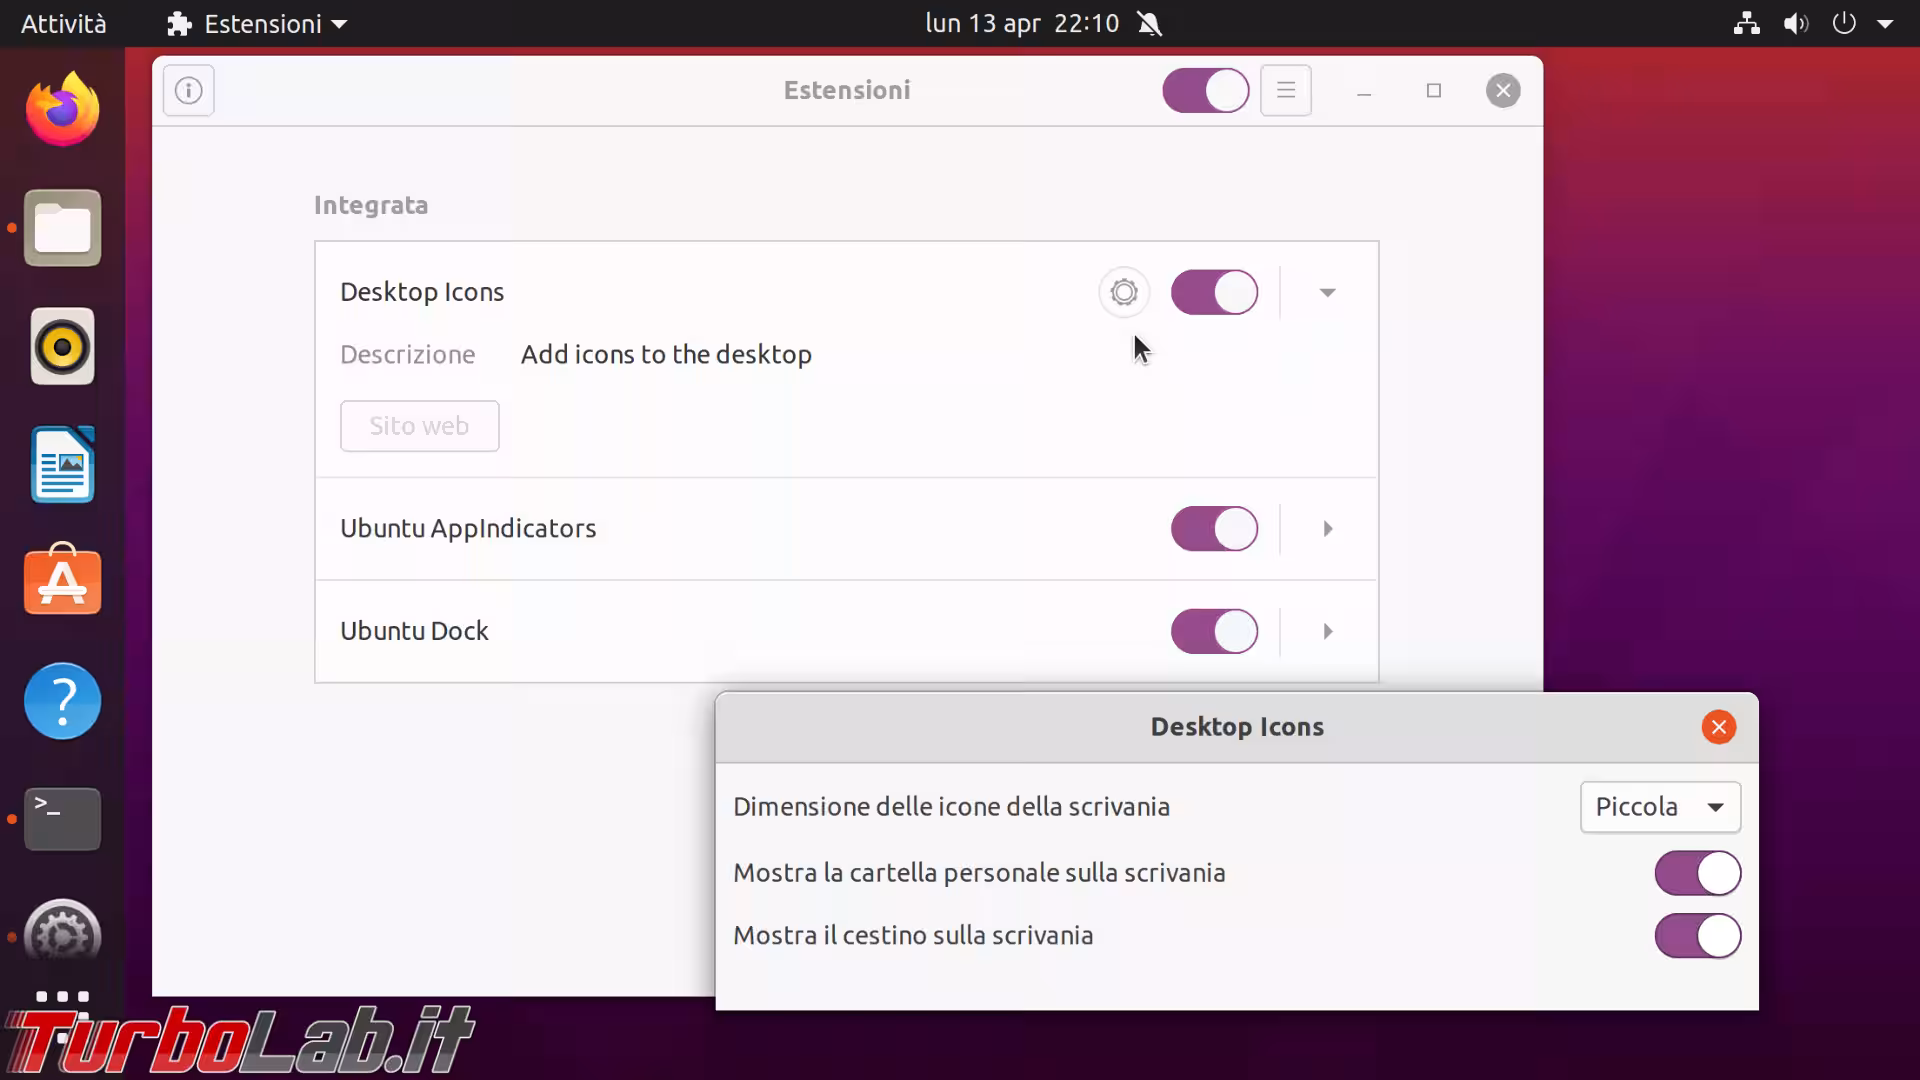This screenshot has width=1920, height=1080.
Task: Open Ubuntu Software store from dock
Action: (62, 582)
